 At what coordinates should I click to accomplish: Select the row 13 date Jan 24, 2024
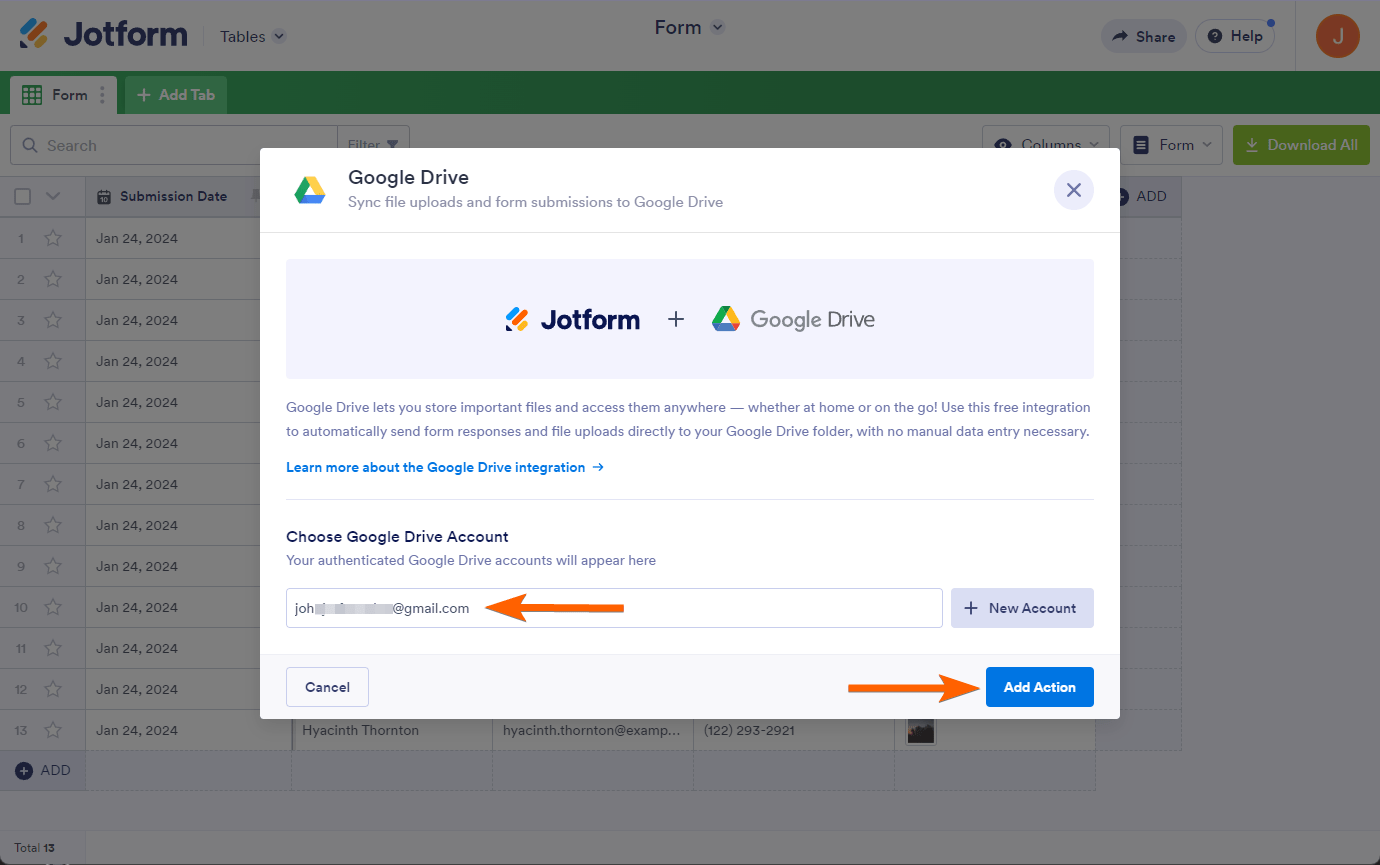click(x=137, y=730)
